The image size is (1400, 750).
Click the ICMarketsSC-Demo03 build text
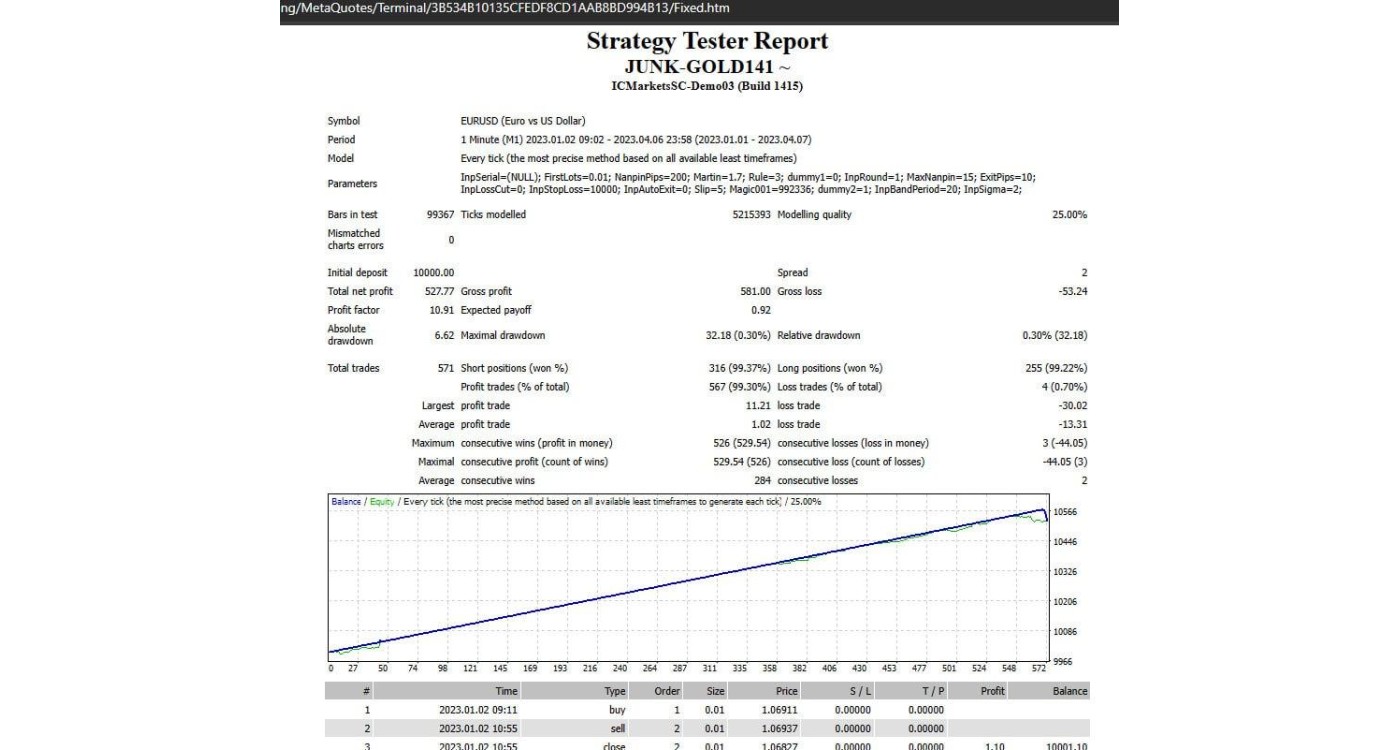(x=707, y=86)
